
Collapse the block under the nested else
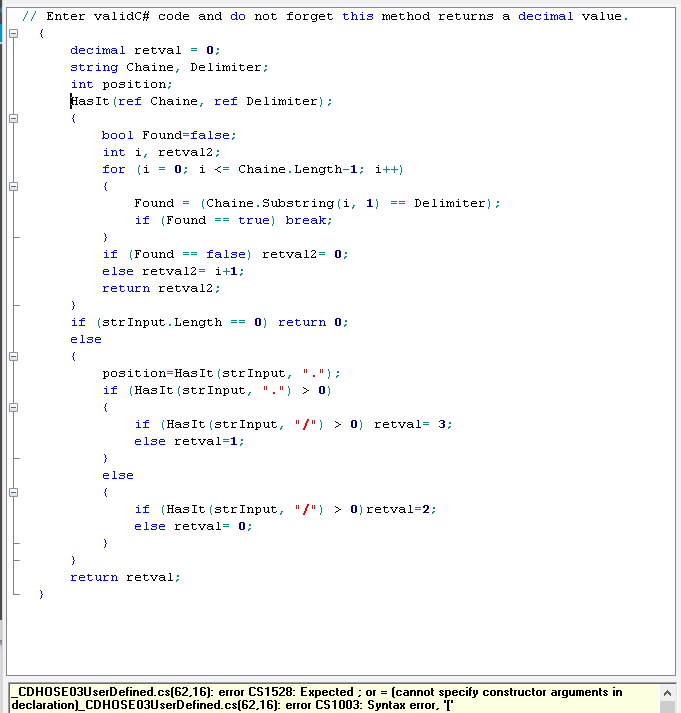[14, 492]
